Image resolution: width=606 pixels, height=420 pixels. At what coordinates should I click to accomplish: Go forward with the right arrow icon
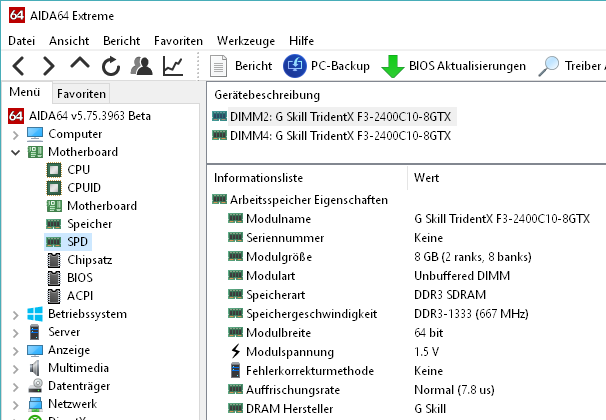(x=48, y=66)
